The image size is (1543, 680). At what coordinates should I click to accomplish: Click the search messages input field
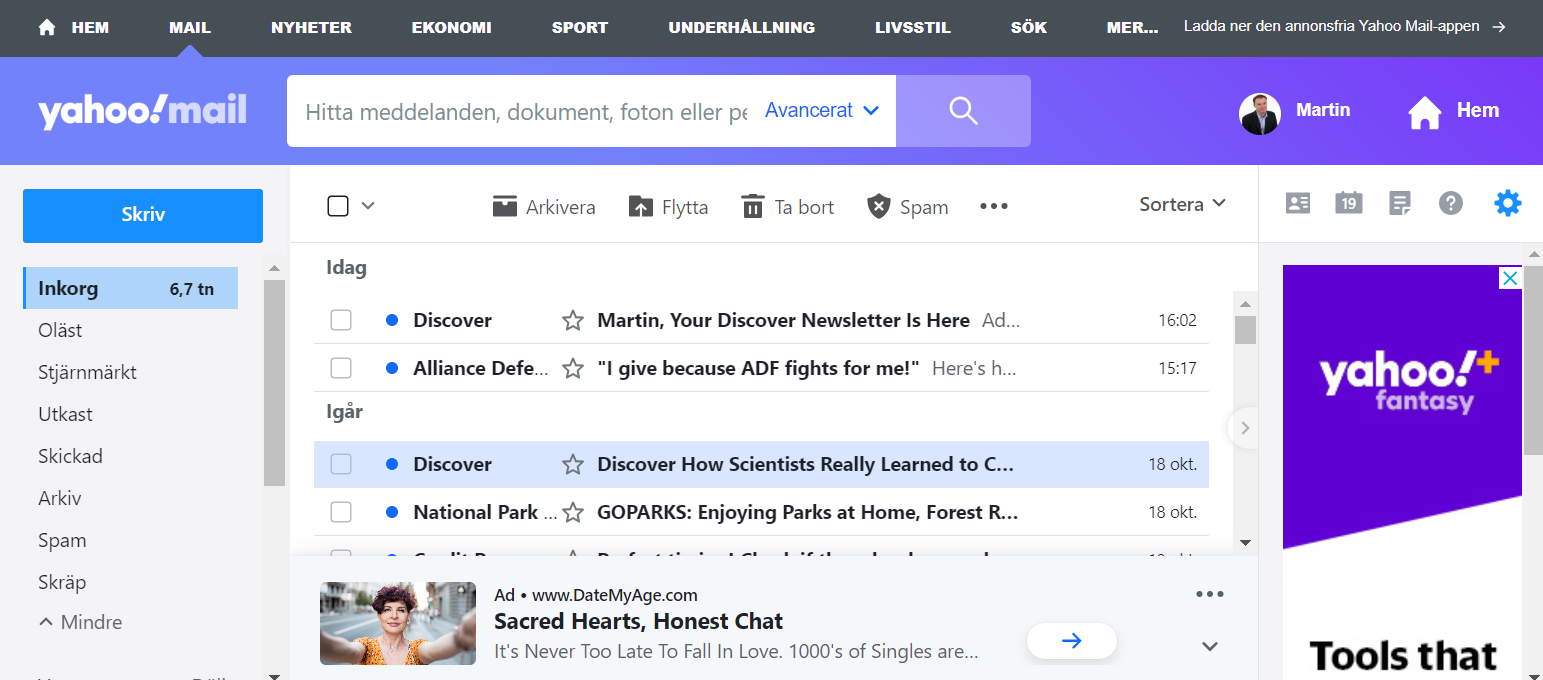525,111
